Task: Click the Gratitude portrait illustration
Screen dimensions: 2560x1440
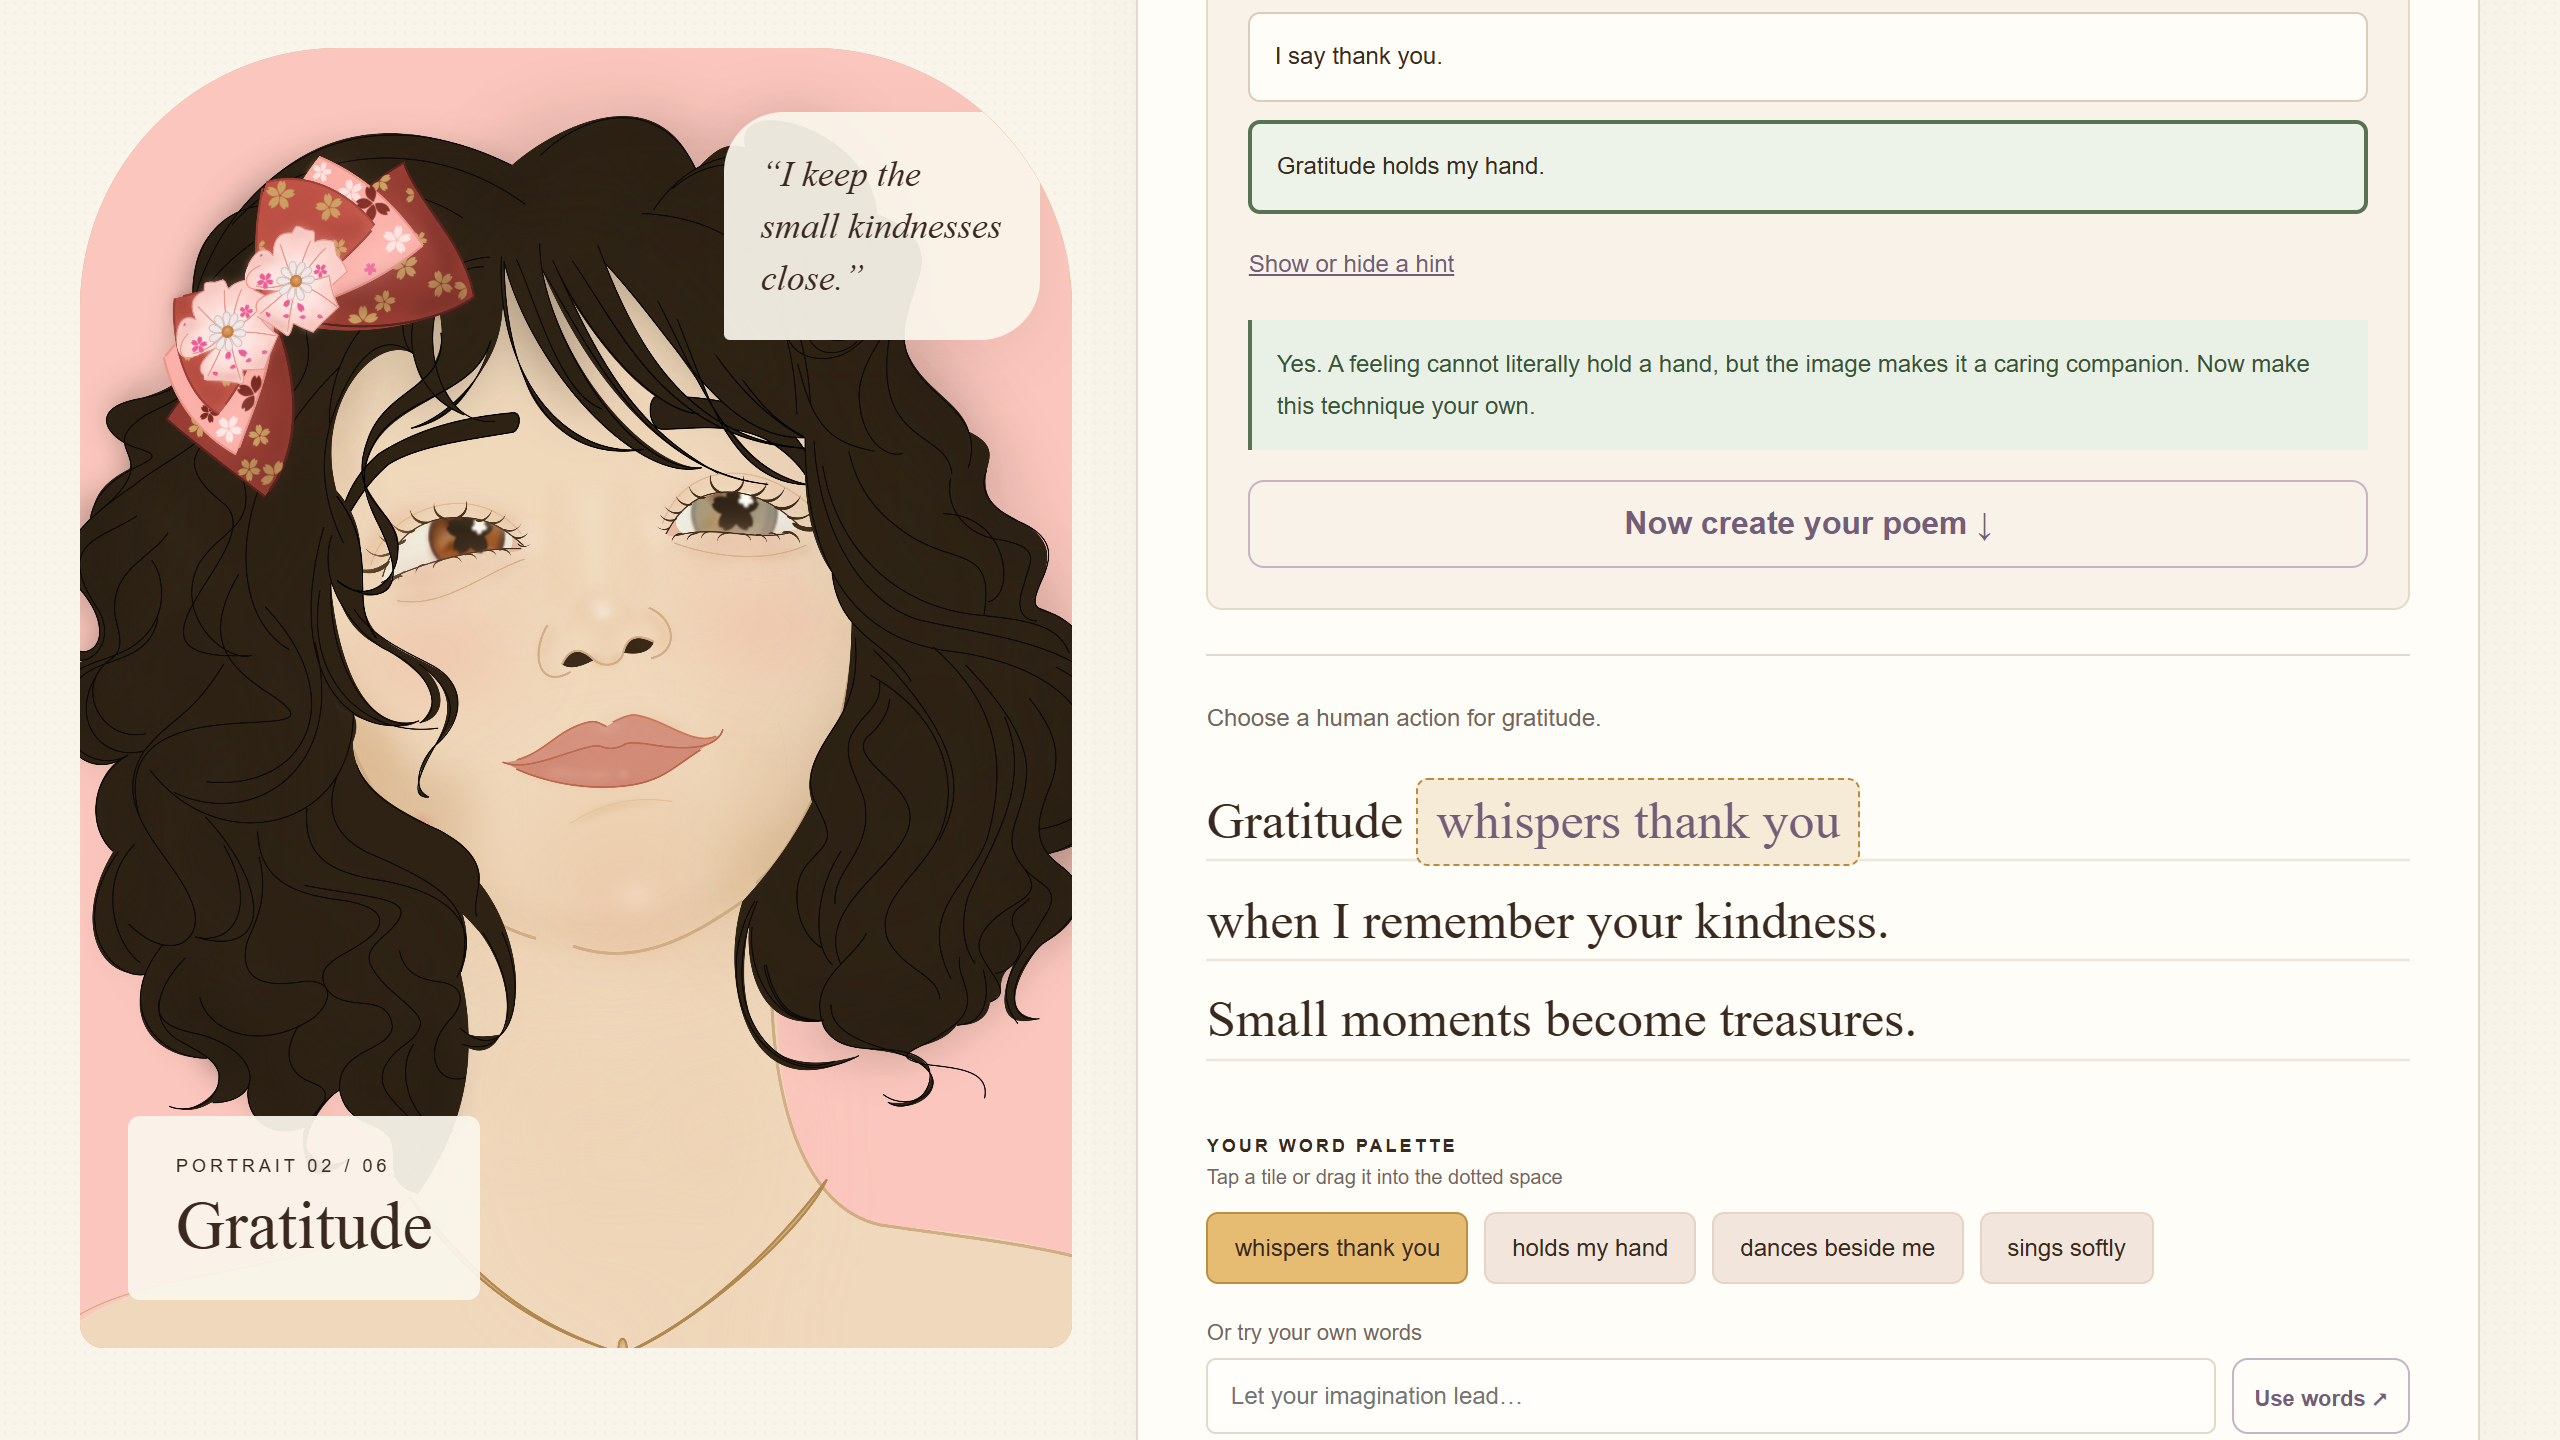Action: point(576,698)
